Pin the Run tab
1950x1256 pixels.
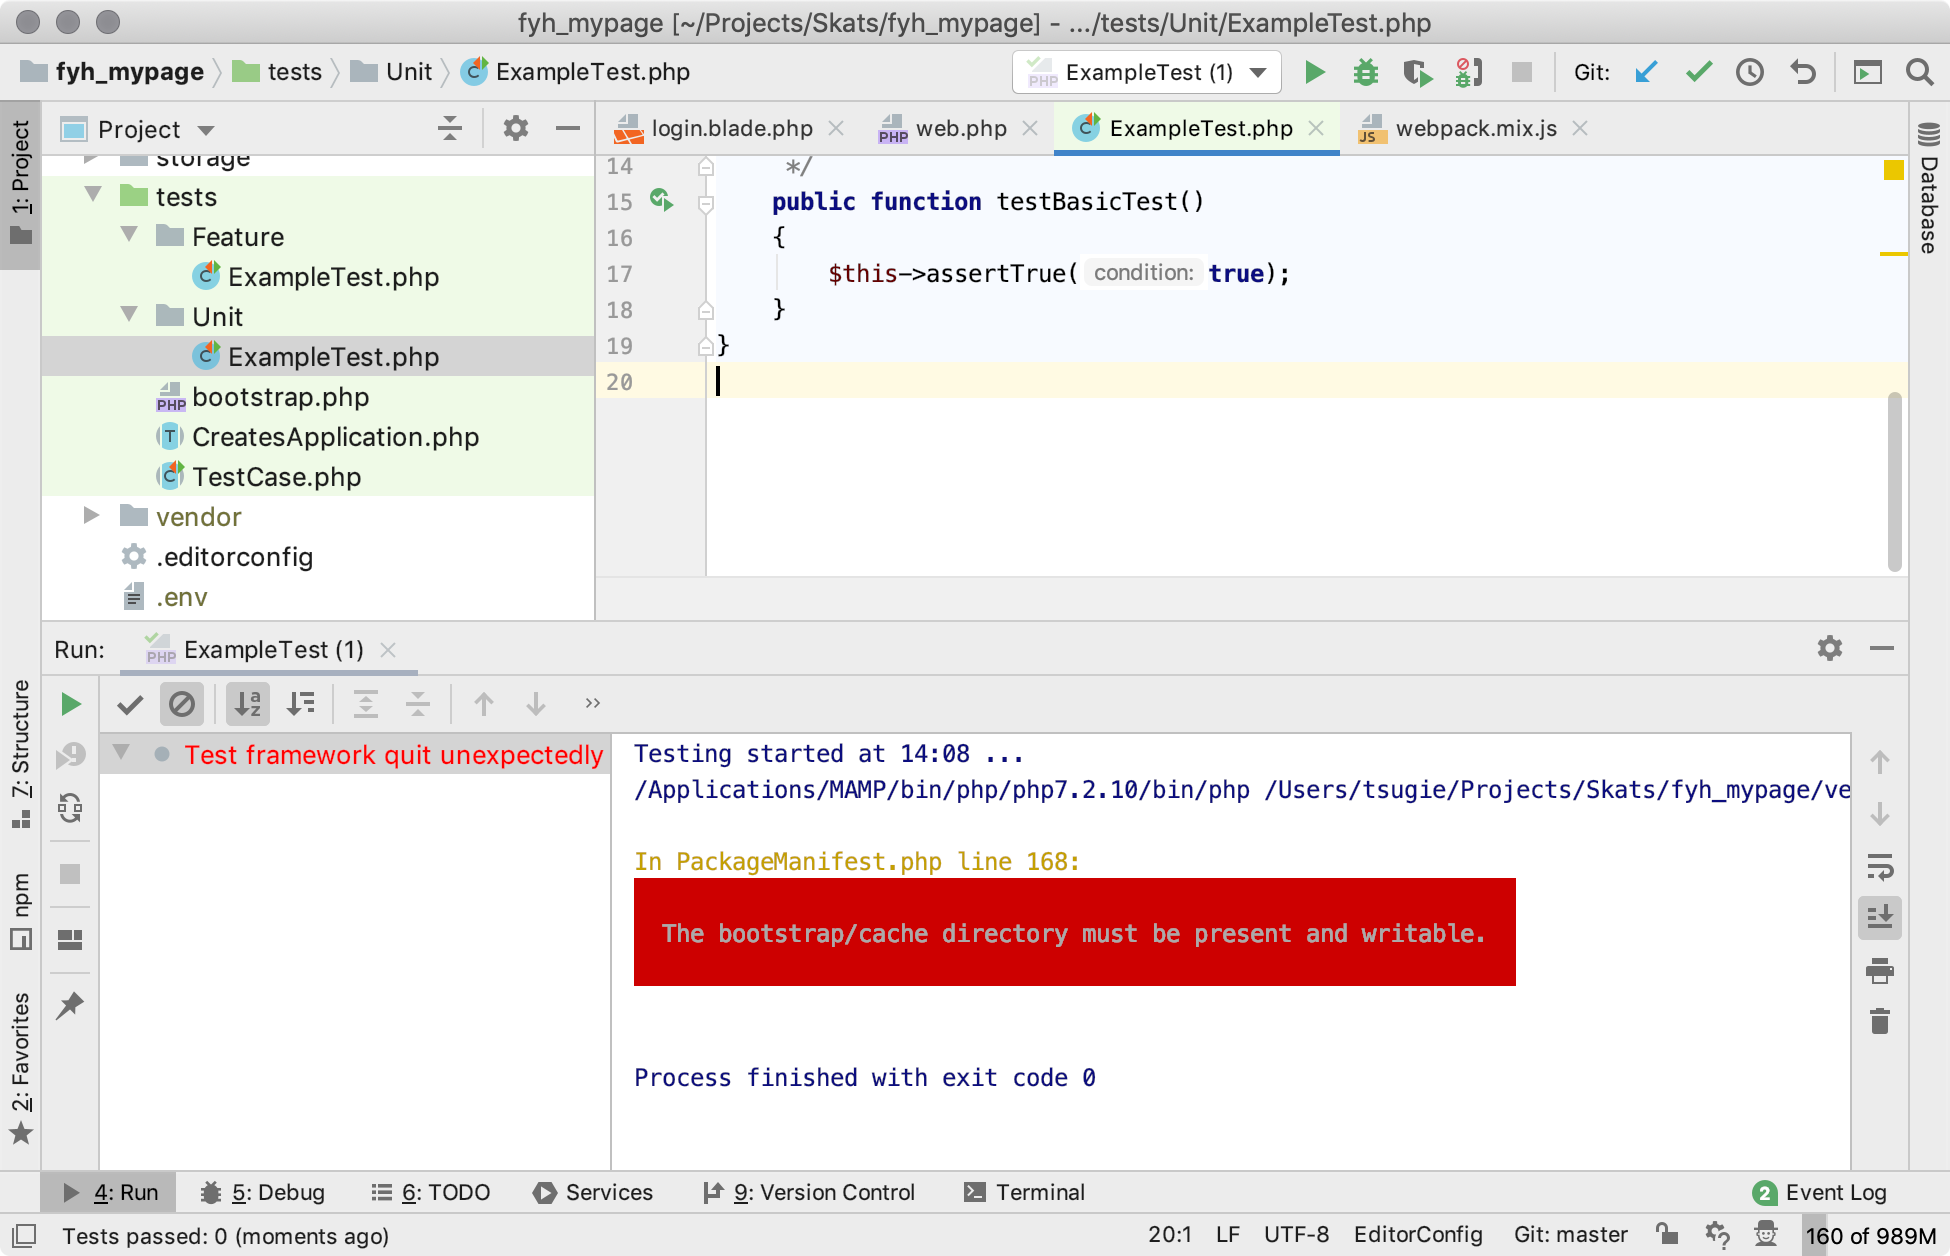70,1005
